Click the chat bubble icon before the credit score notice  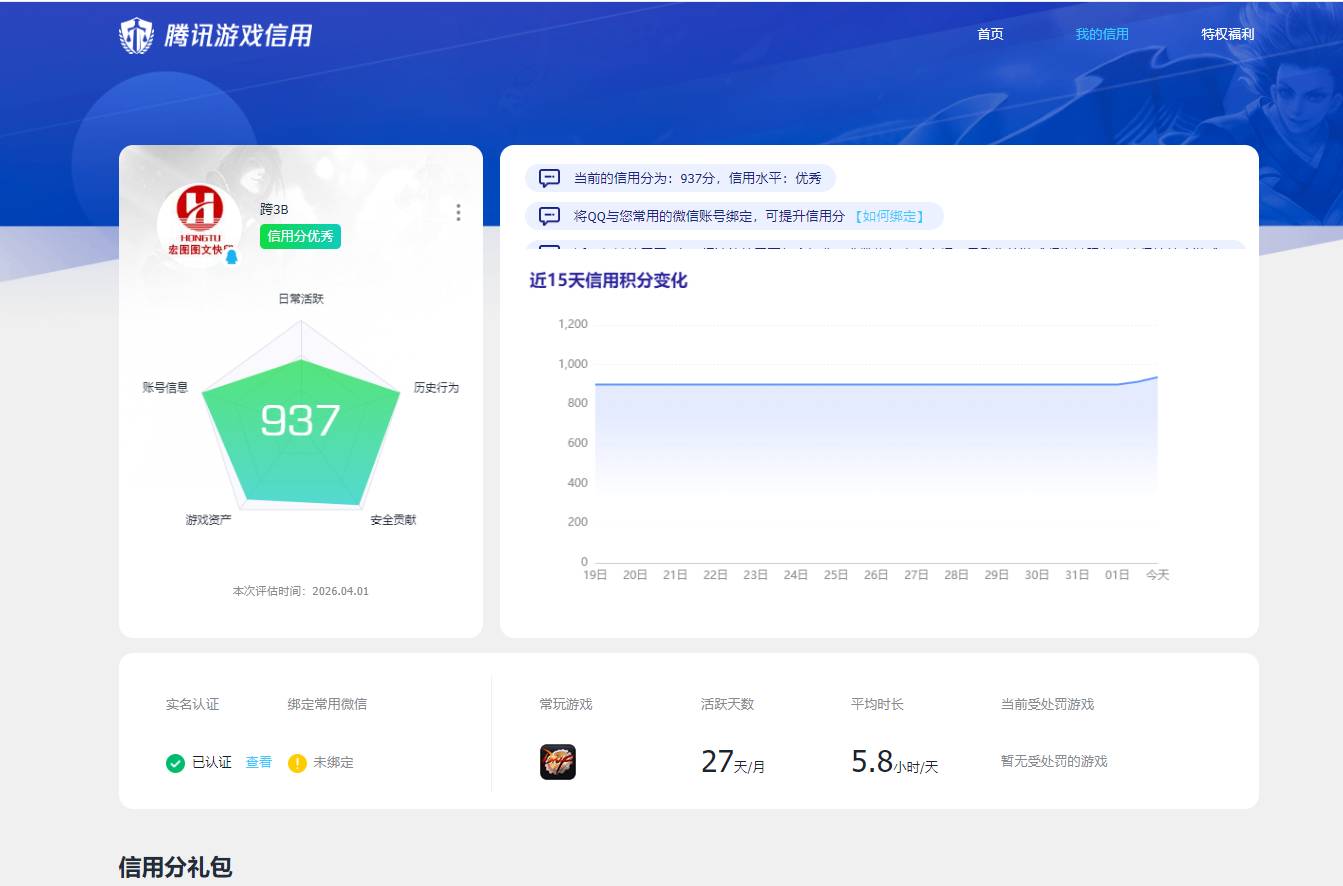click(x=547, y=177)
